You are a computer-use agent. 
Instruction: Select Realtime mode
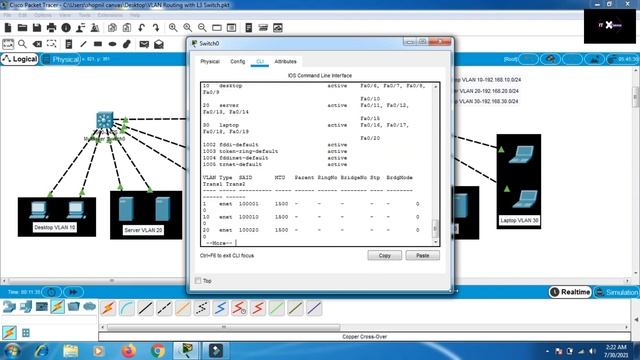[570, 292]
